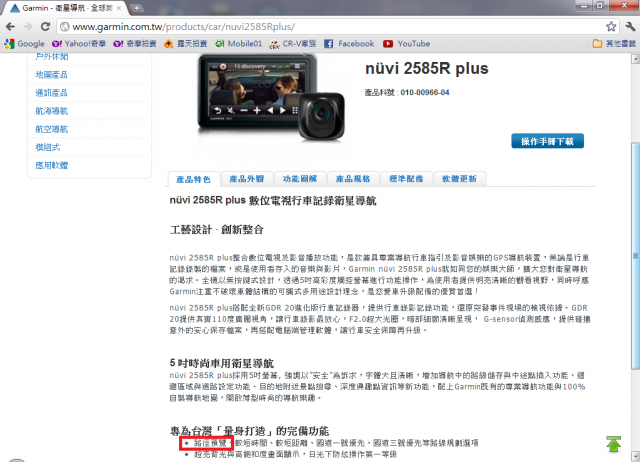Open 地圖產品 in the sidebar
The width and height of the screenshot is (640, 462).
pyautogui.click(x=51, y=75)
